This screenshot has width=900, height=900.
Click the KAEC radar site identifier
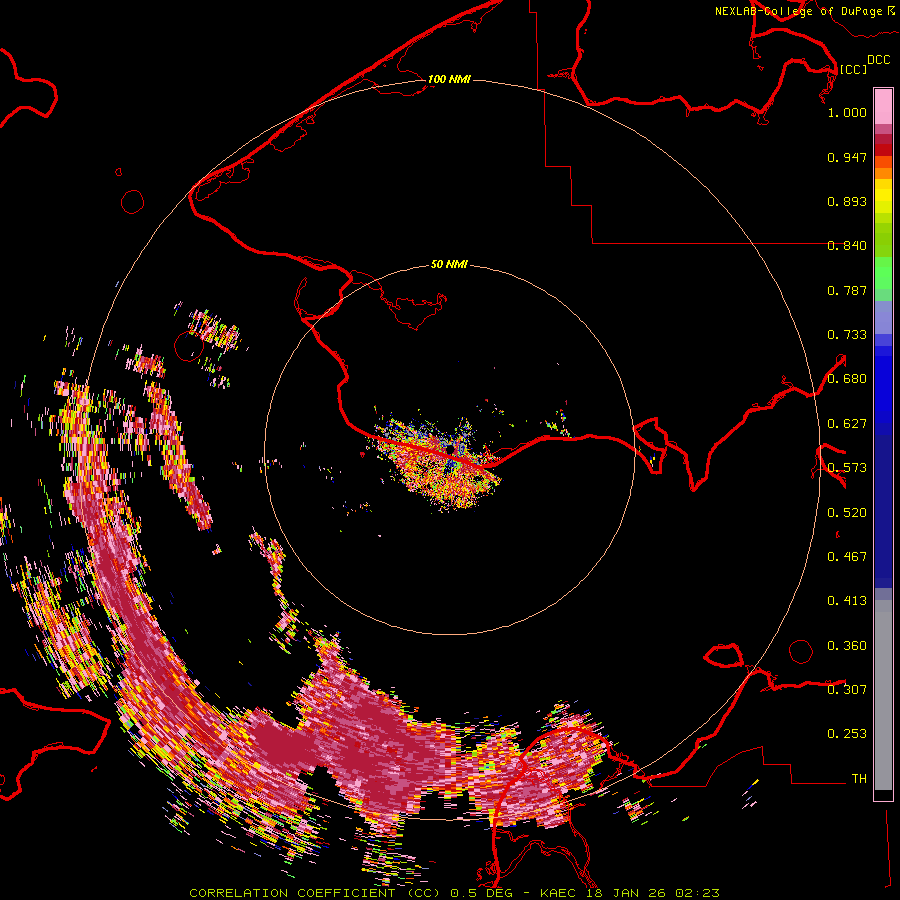coord(560,893)
